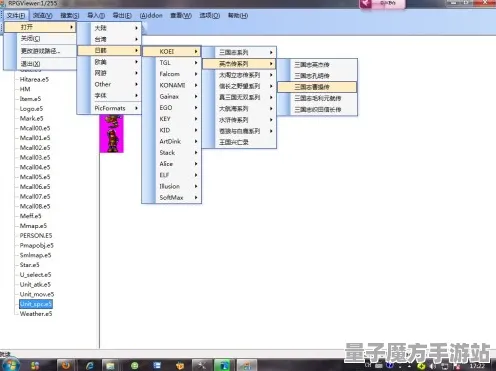
Task: Select Unit_spc.e5 in the file tree
Action: [36, 304]
